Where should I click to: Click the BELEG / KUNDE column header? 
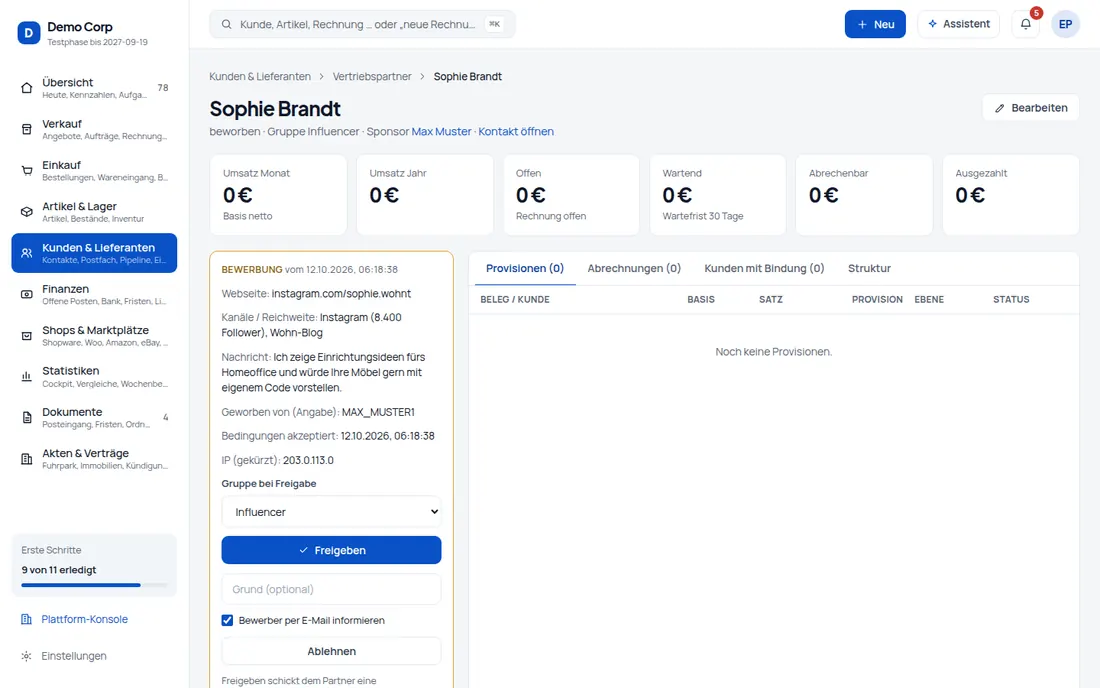[x=515, y=299]
